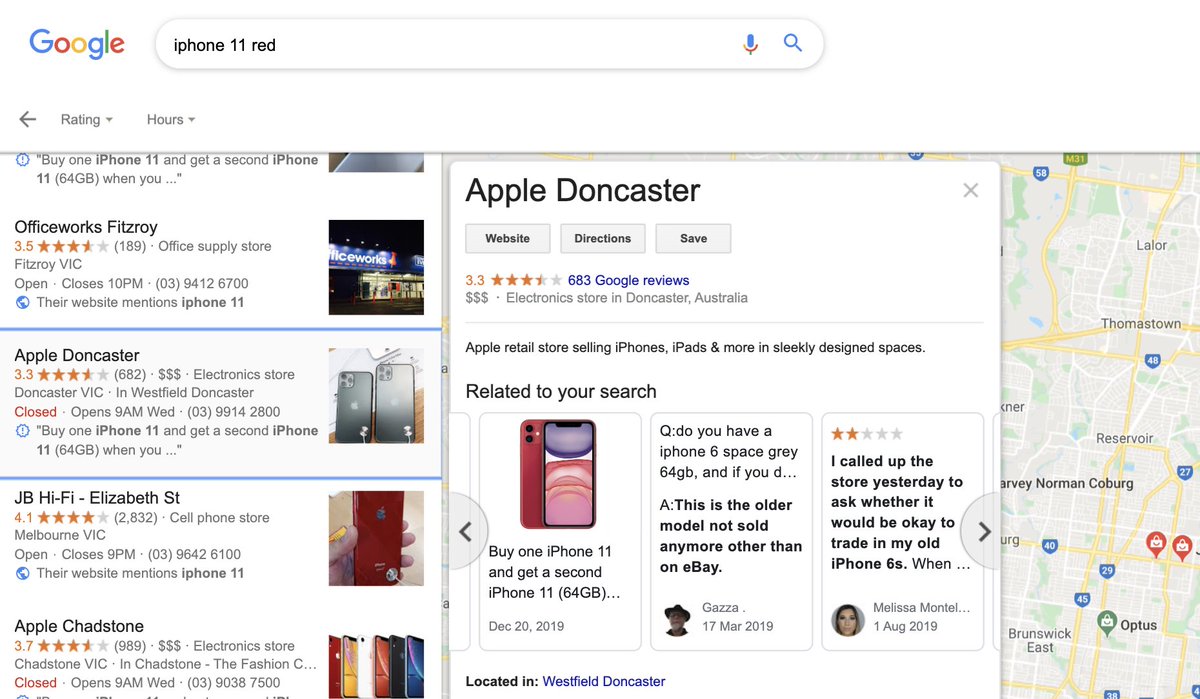
Task: Click JB Hi-Fi phone (03) 9642 6100
Action: click(x=194, y=554)
